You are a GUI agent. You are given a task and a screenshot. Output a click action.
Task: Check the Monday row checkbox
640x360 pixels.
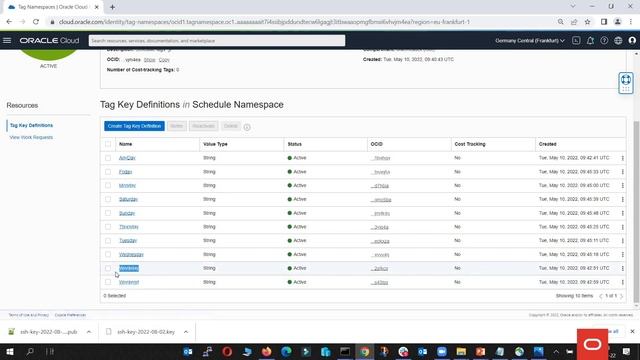click(108, 185)
